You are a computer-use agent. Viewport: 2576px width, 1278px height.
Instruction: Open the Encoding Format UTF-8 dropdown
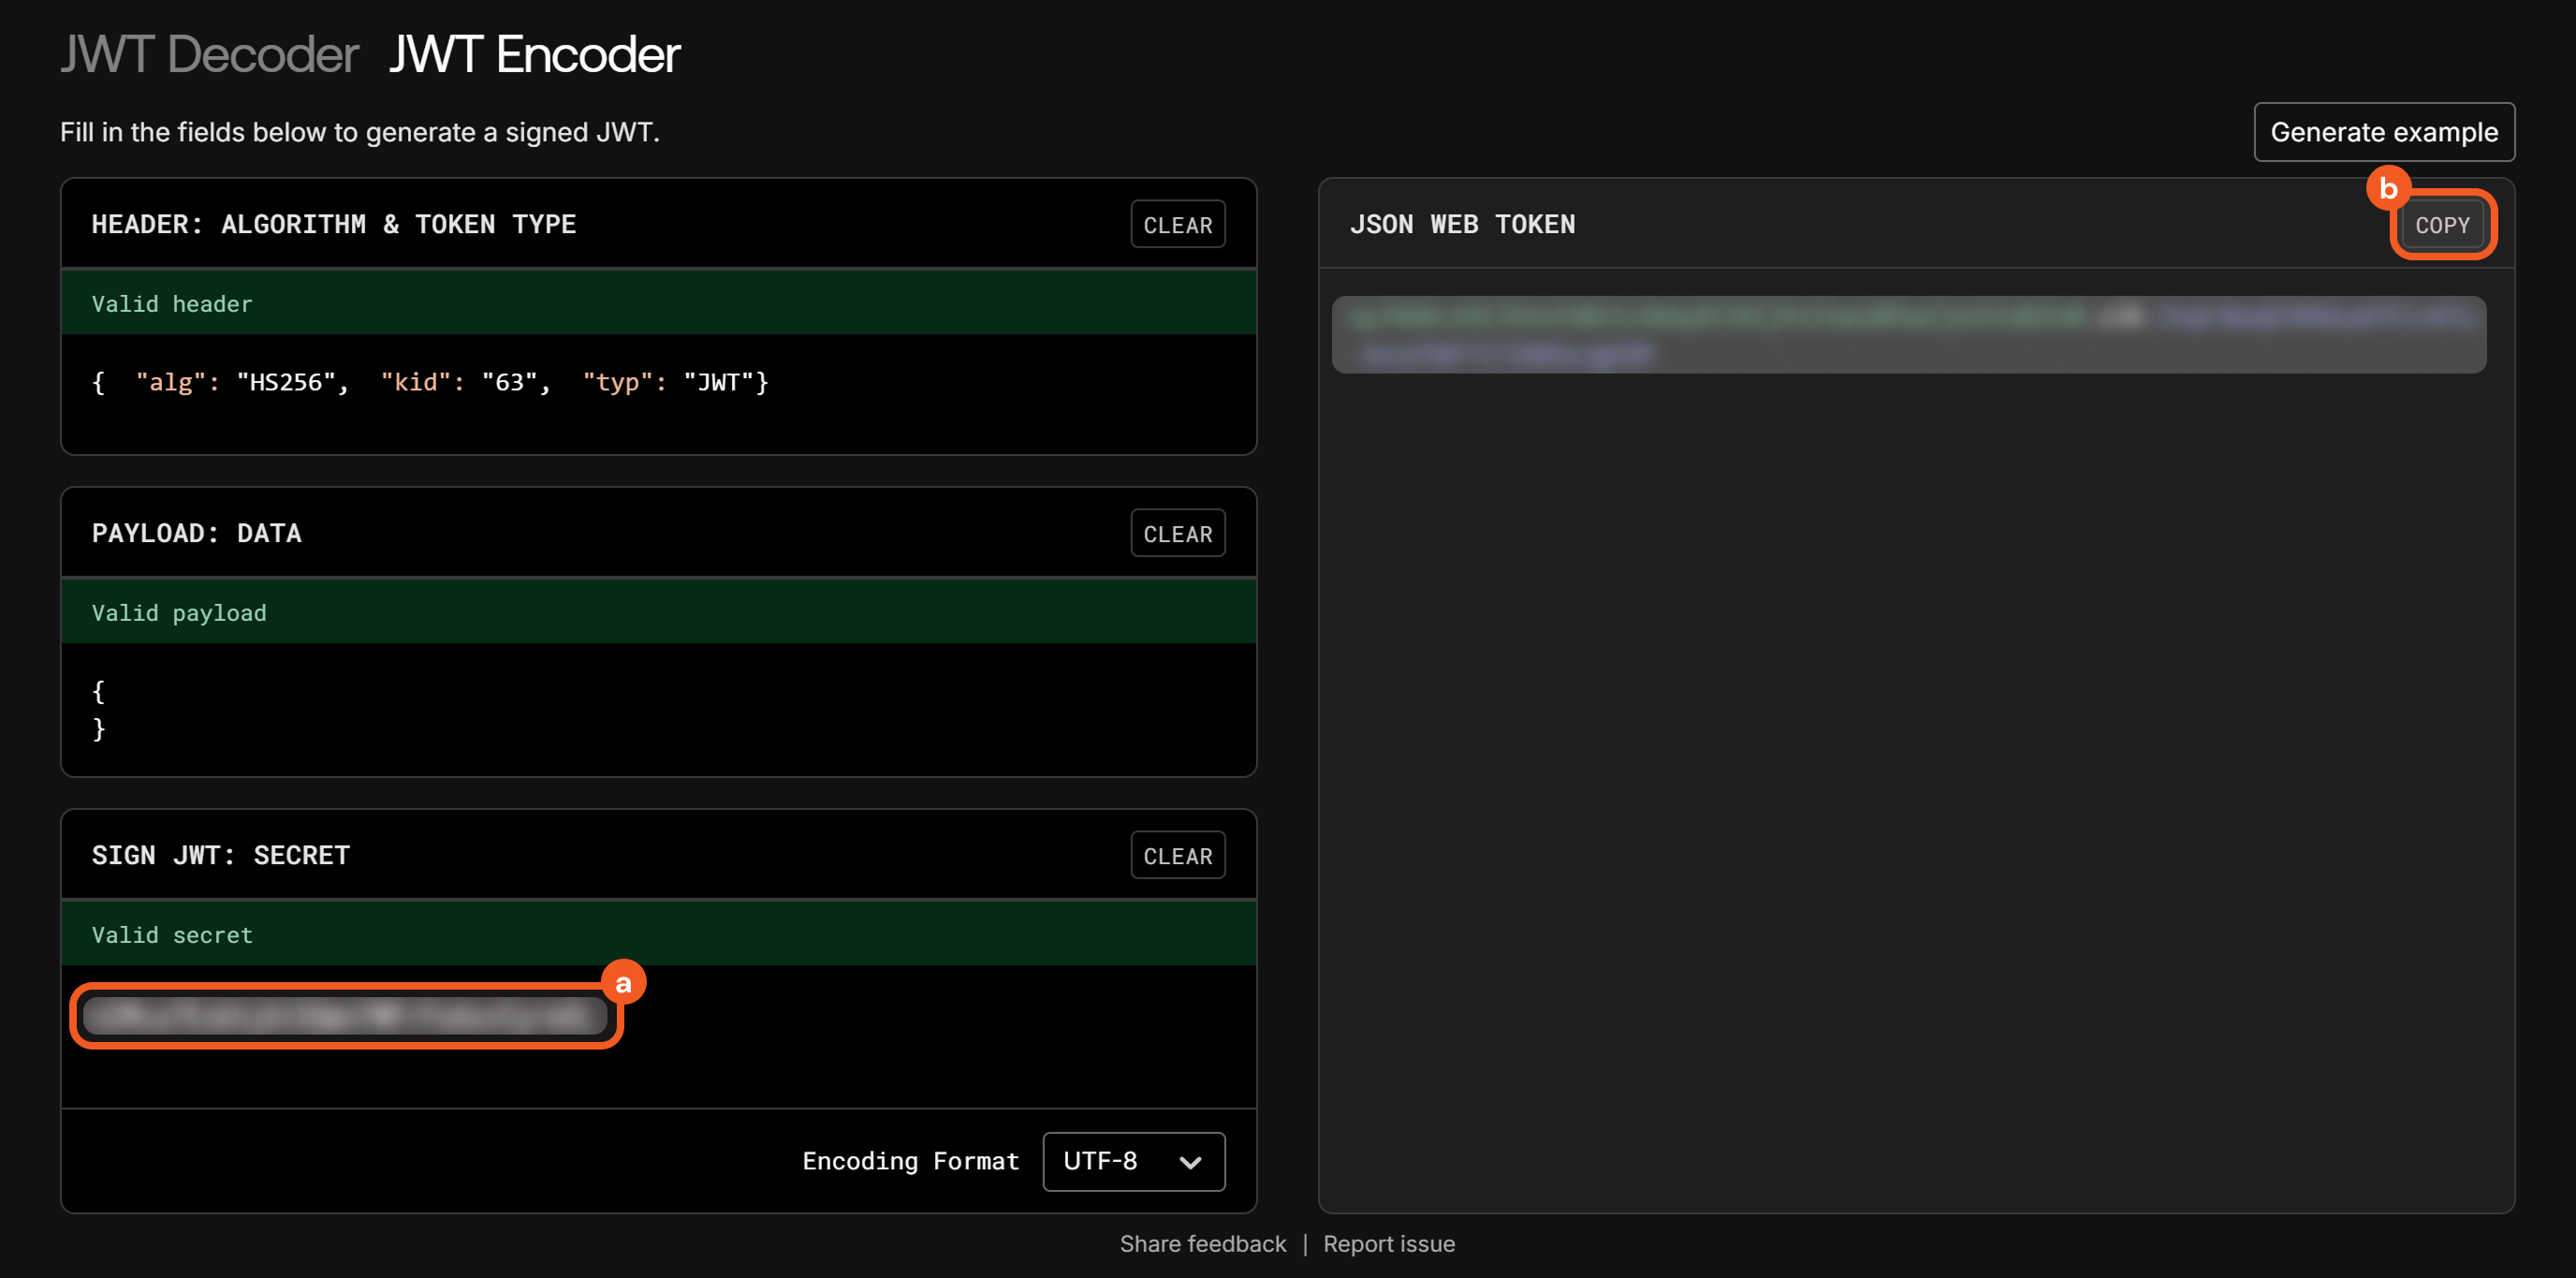[x=1132, y=1161]
